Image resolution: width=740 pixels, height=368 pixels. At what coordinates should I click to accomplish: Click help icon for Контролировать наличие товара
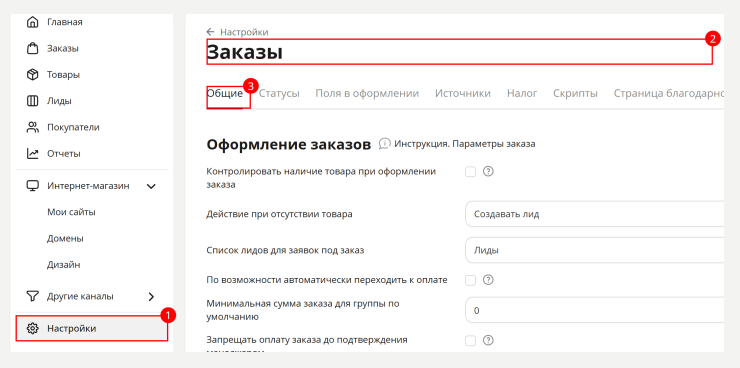click(x=488, y=172)
